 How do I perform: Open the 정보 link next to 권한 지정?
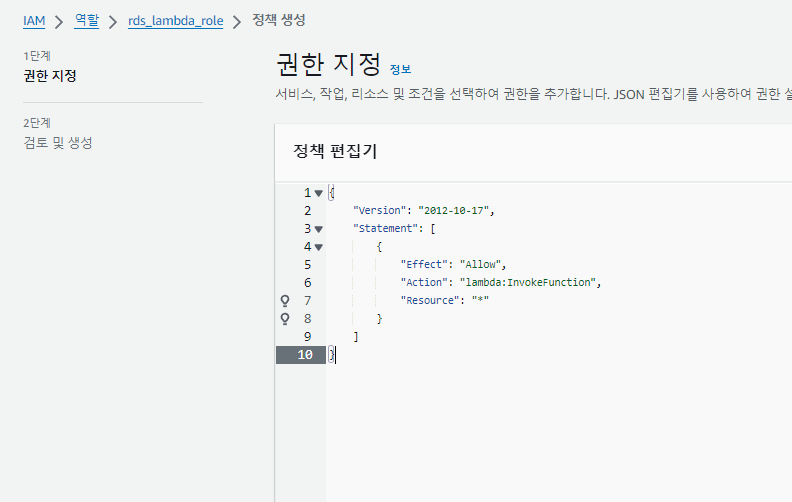[400, 70]
